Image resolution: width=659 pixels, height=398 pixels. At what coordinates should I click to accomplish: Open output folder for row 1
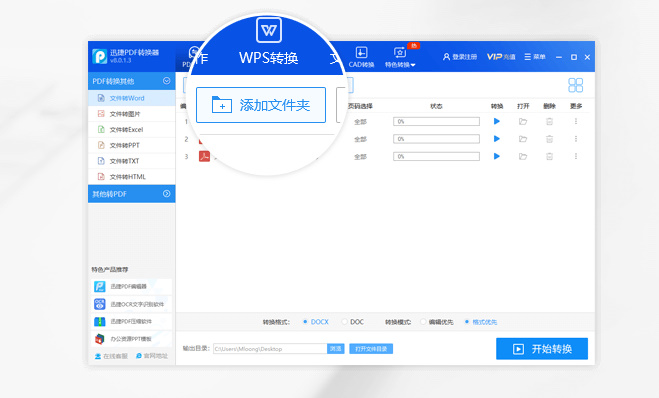(523, 121)
